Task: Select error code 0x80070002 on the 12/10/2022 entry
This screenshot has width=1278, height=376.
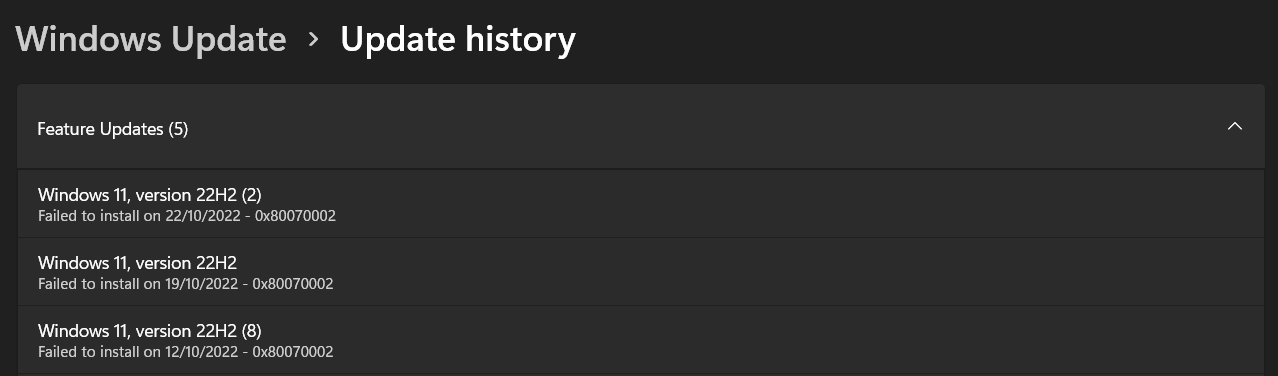Action: [x=293, y=352]
